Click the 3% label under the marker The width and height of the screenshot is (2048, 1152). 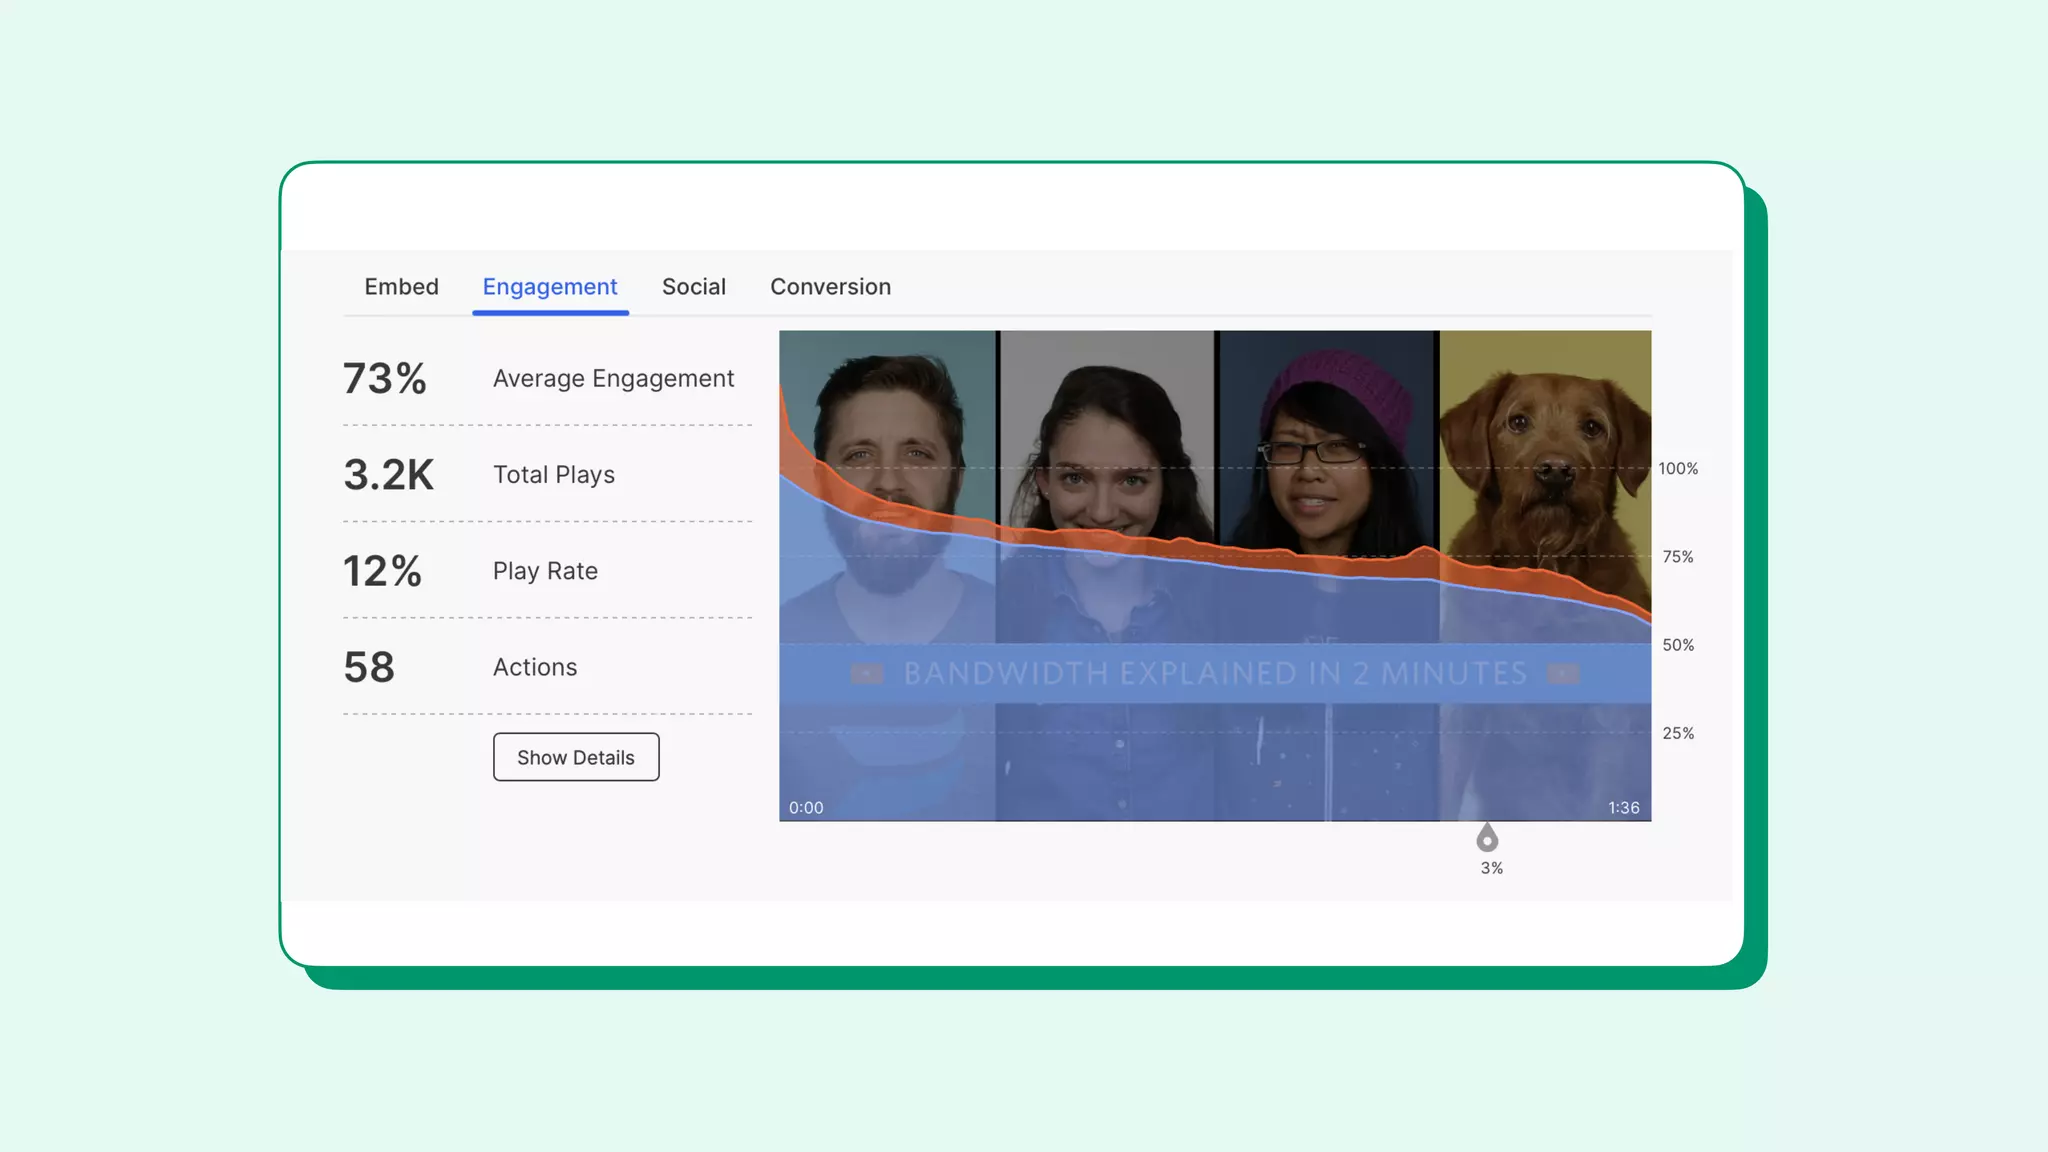(x=1491, y=868)
